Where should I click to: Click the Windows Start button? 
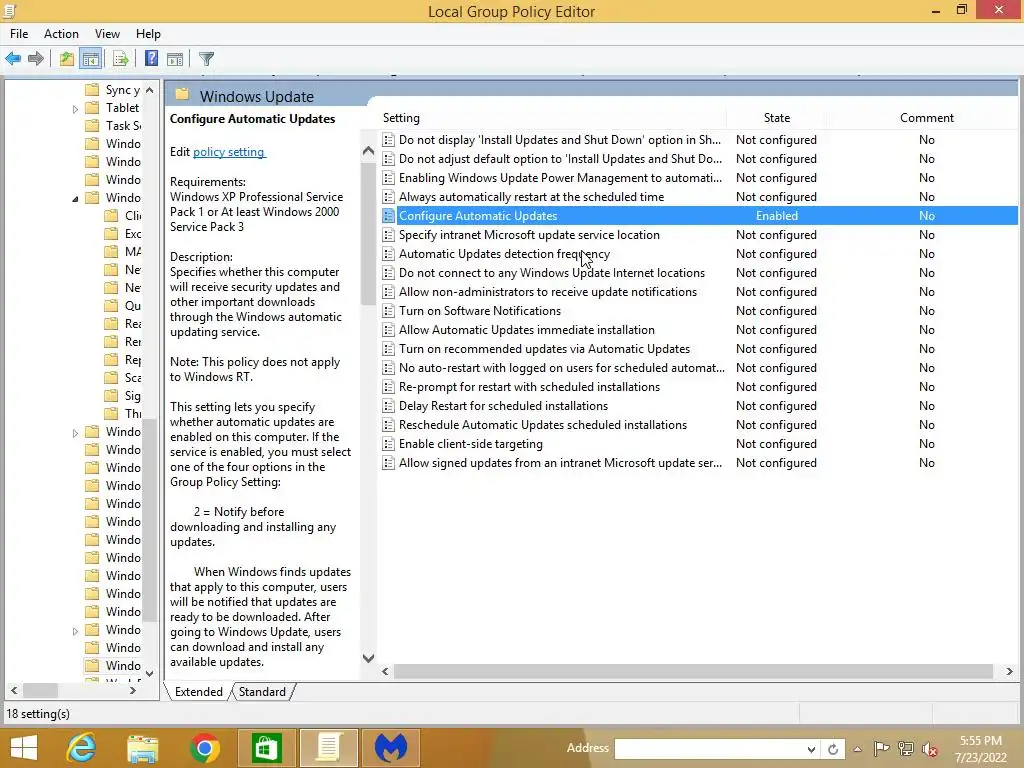(24, 748)
